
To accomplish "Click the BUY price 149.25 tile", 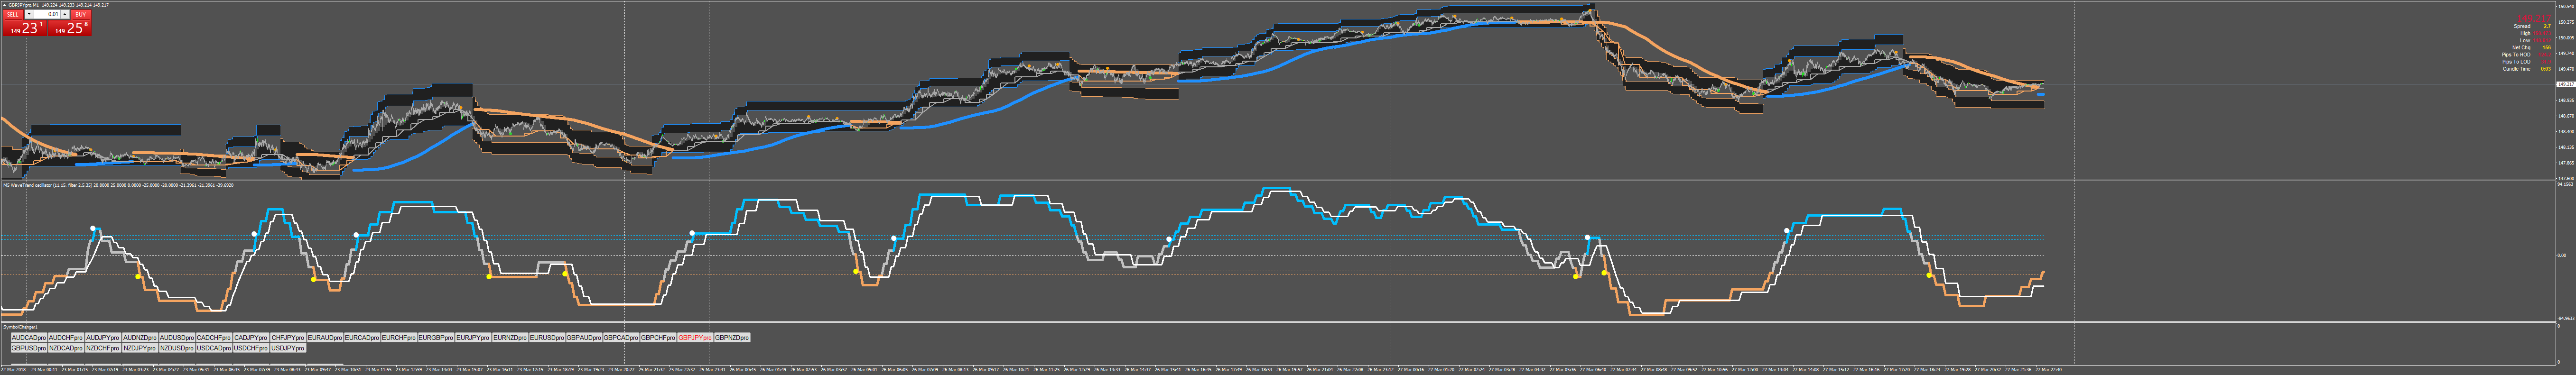I will coord(70,28).
